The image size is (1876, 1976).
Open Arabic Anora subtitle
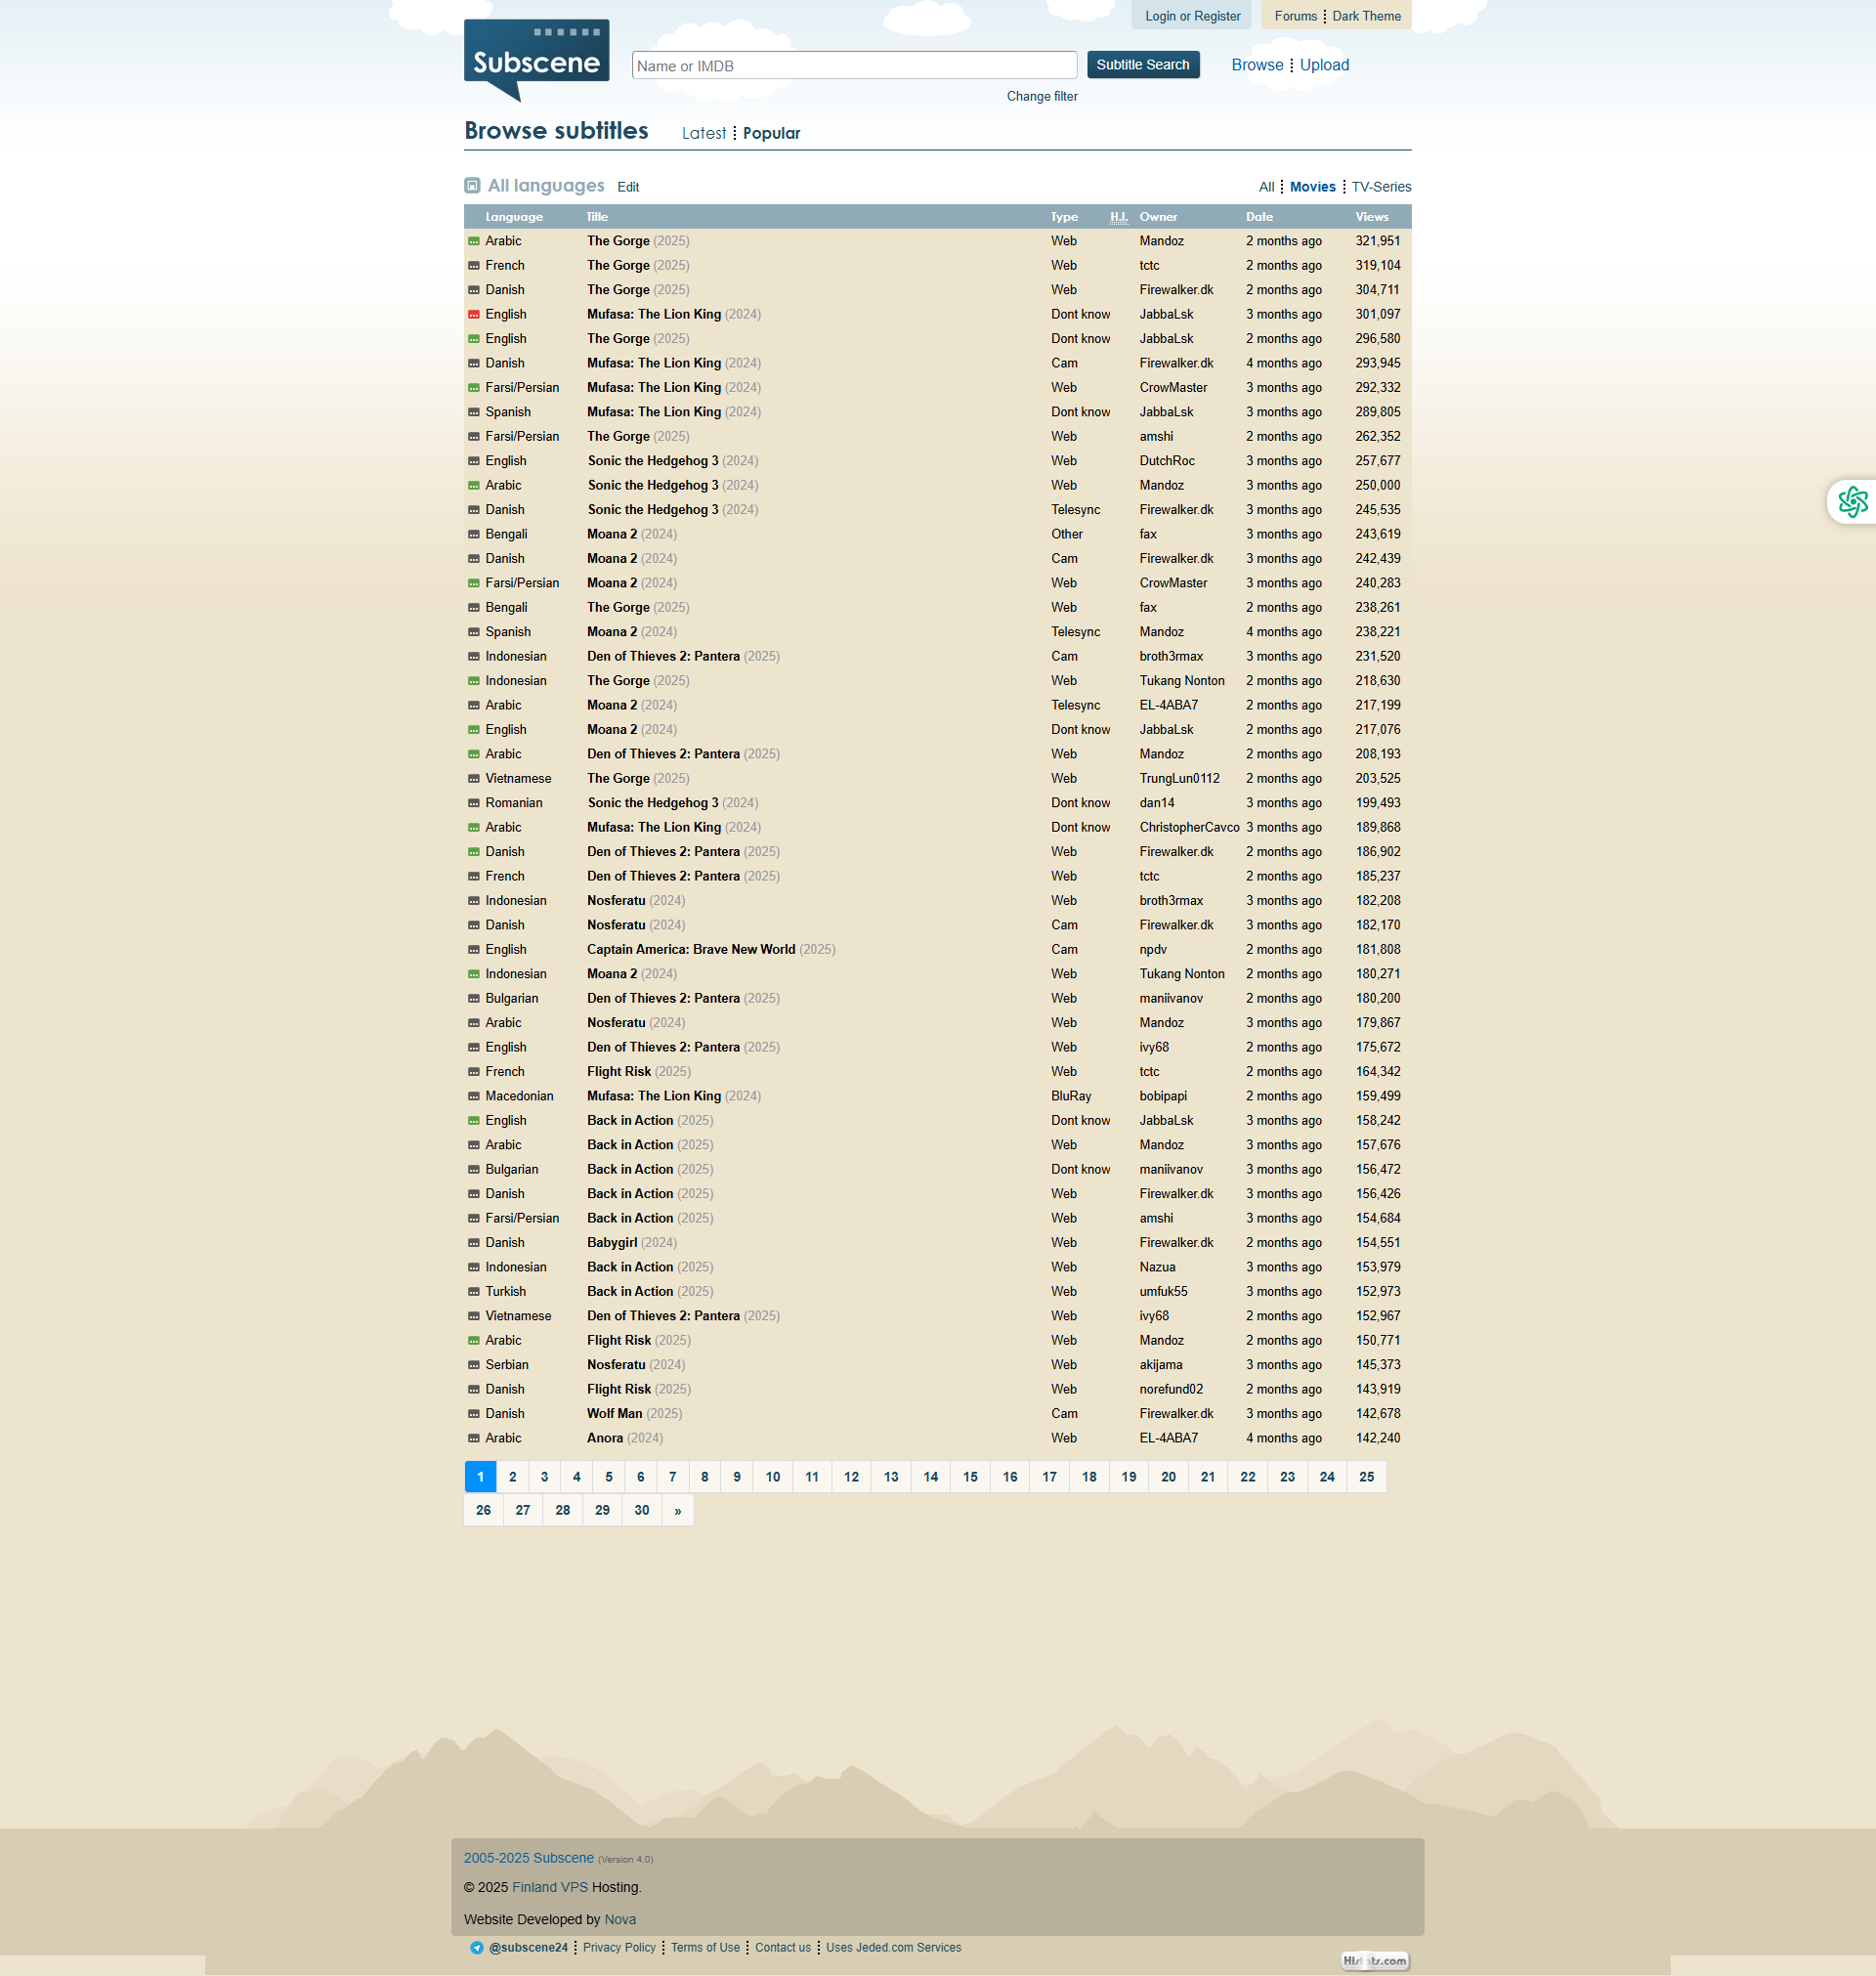(x=625, y=1438)
